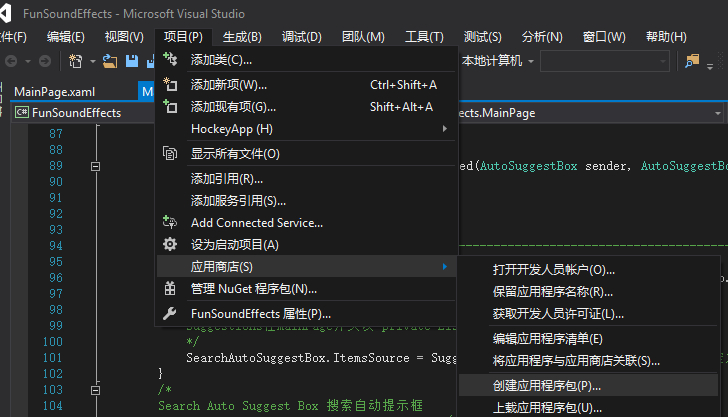Select 添加现有项(G)... menu item

tap(306, 107)
